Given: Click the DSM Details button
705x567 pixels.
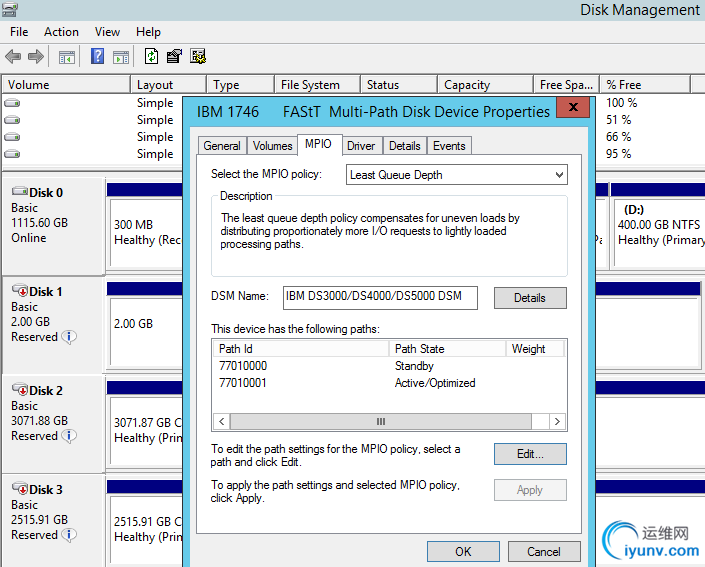Looking at the screenshot, I should (x=530, y=298).
